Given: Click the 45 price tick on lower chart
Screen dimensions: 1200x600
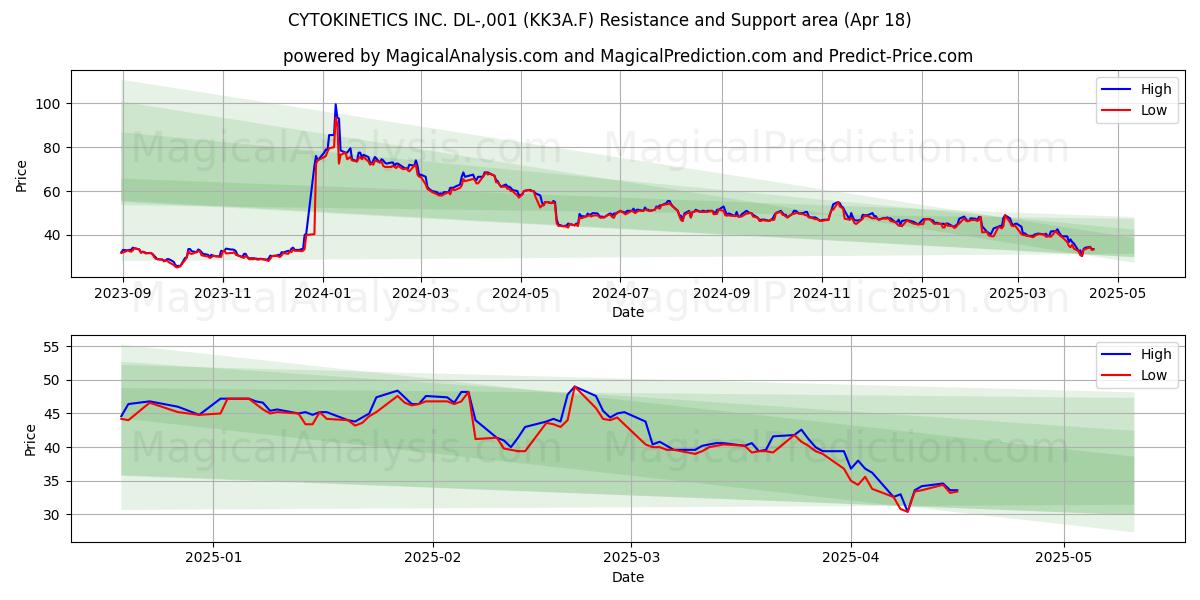Looking at the screenshot, I should point(54,414).
